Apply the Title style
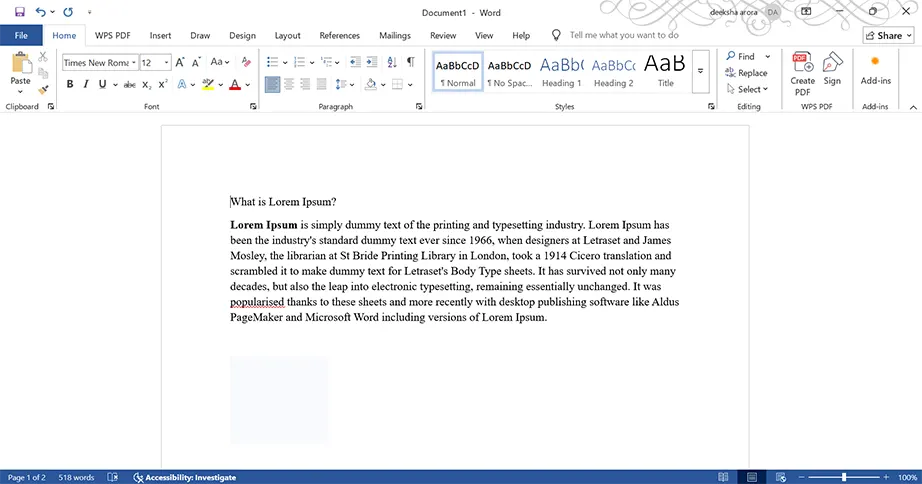Screen dimensions: 922x484 click(665, 71)
